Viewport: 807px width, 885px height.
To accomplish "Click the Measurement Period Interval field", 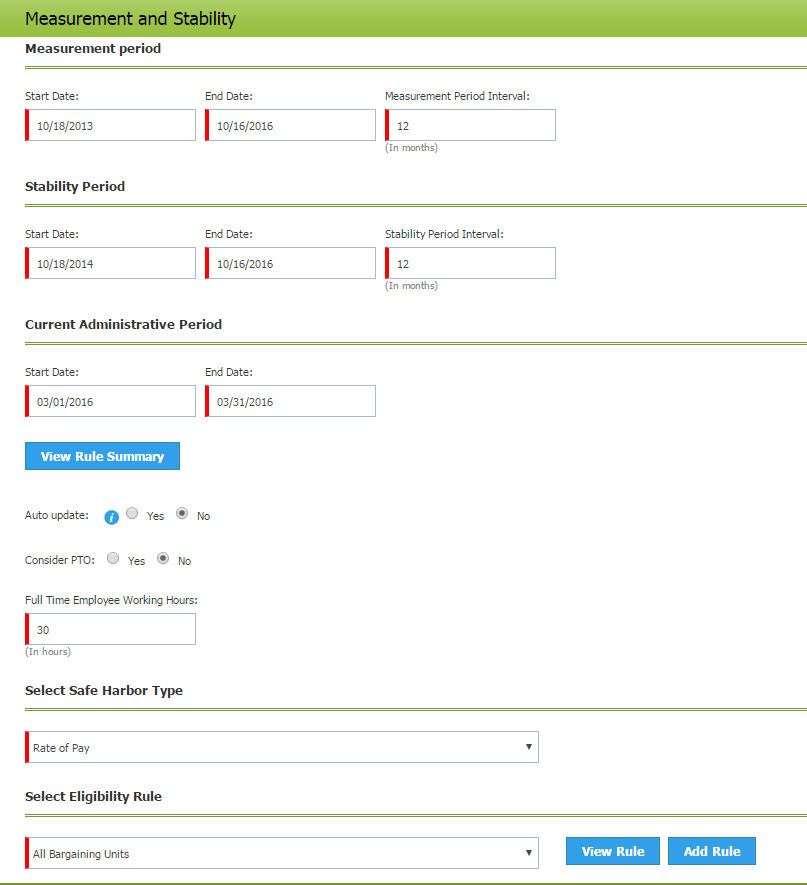I will click(471, 126).
